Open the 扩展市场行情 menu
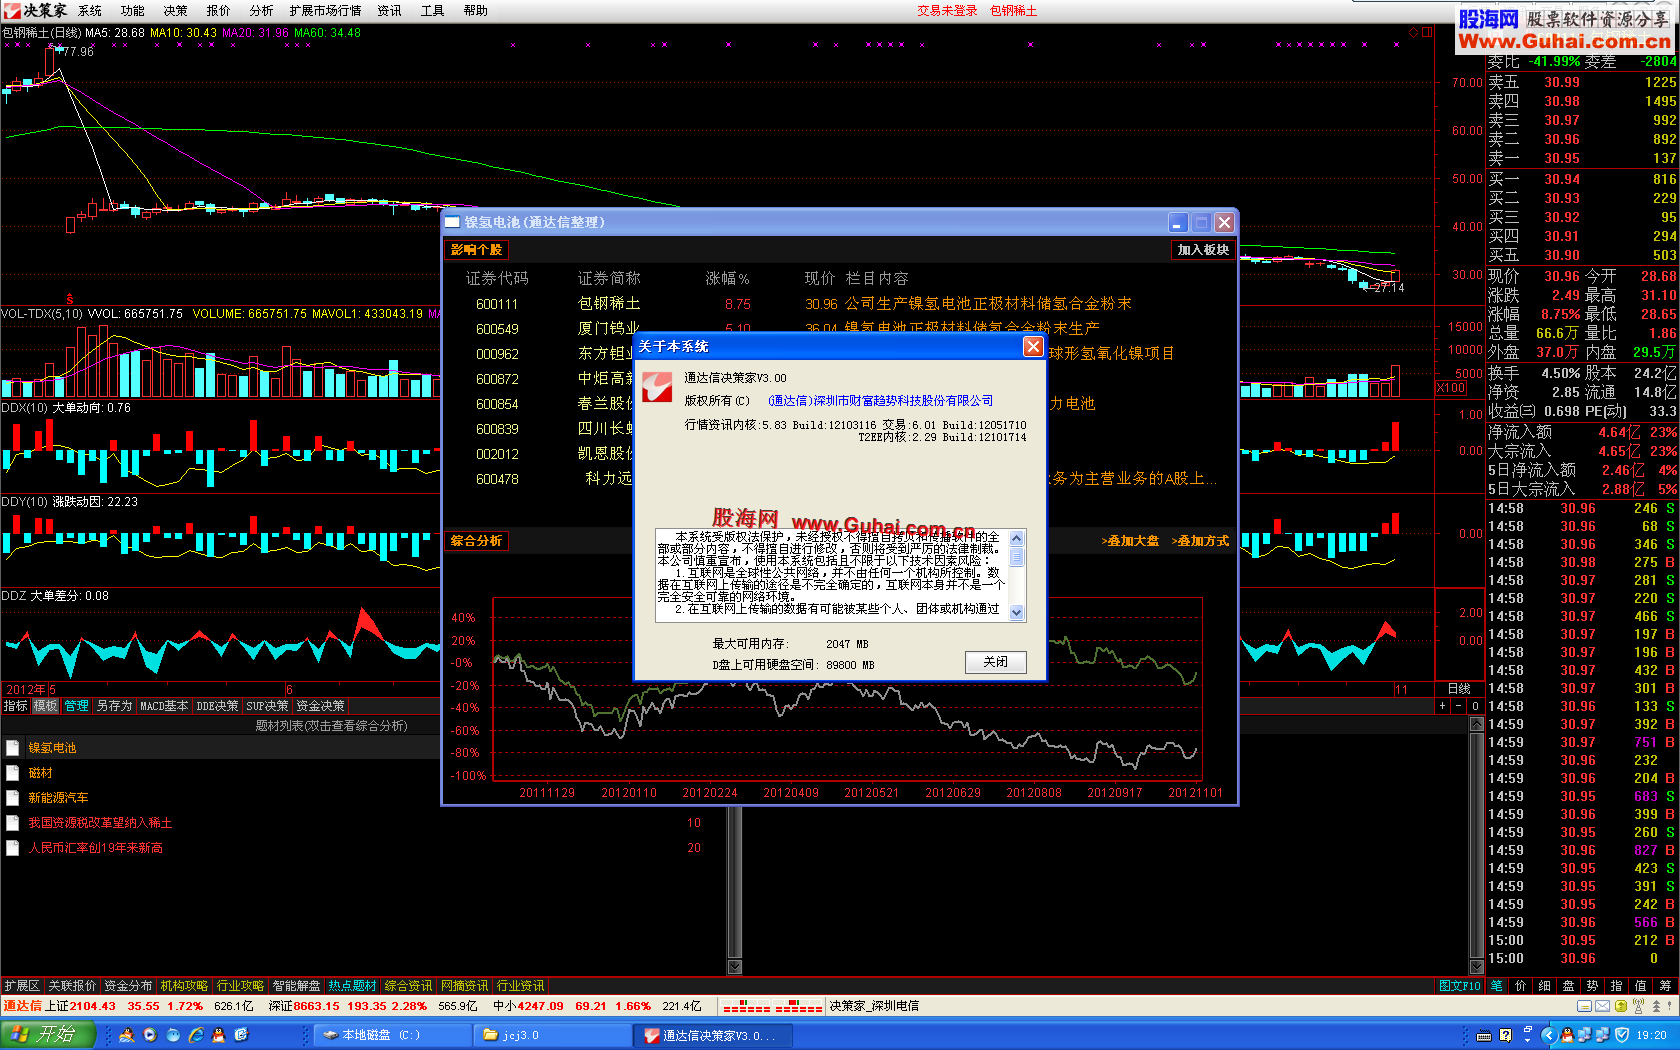Image resolution: width=1680 pixels, height=1050 pixels. (325, 11)
